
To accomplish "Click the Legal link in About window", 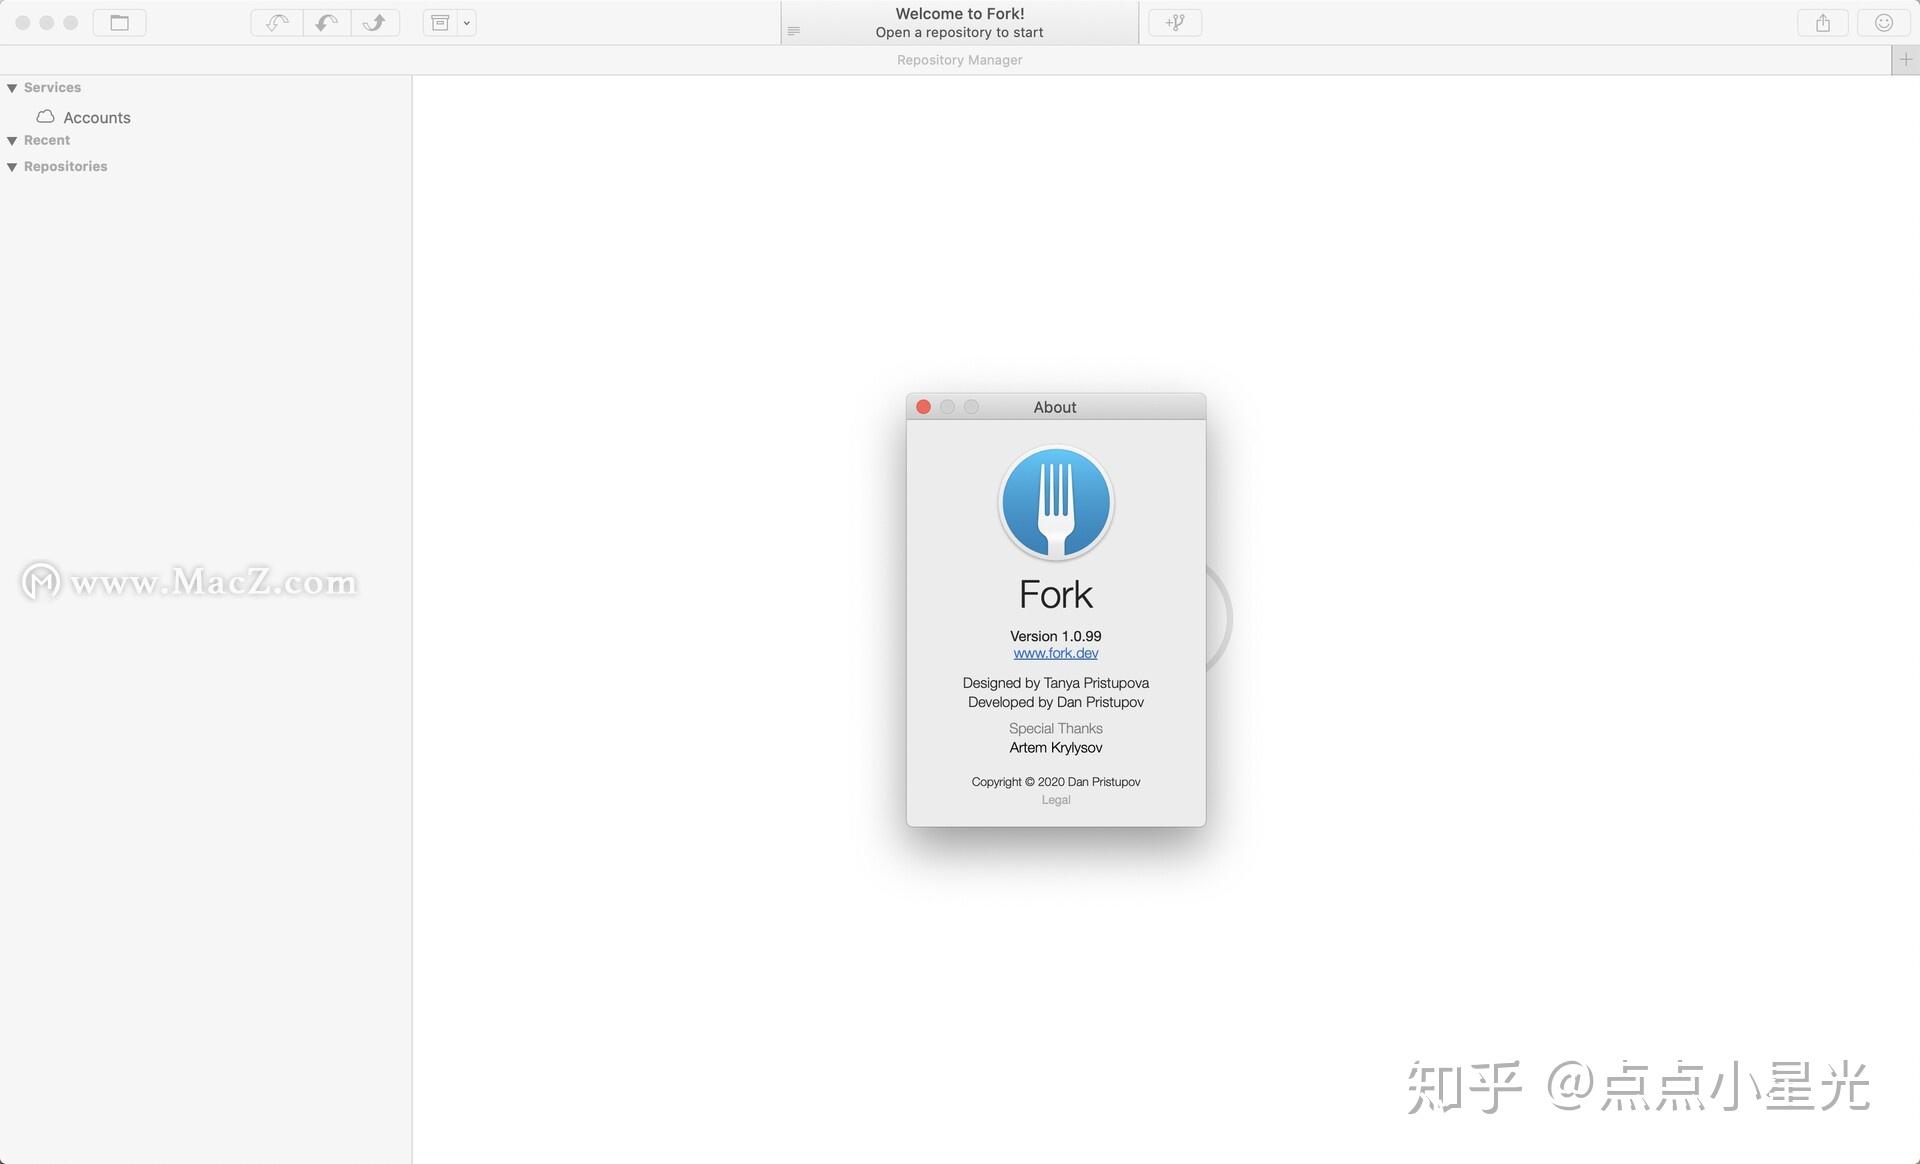I will (1055, 799).
